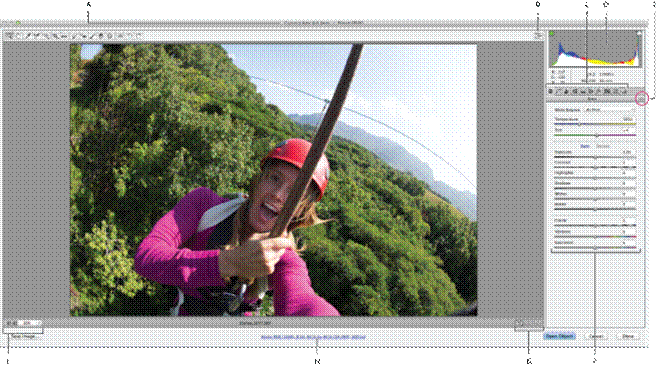Toggle shadow clipping warning on histogram

(x=551, y=33)
